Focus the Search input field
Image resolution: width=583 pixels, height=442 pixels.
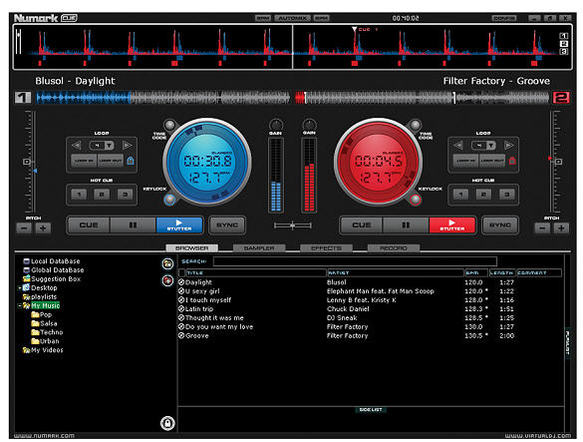coord(355,261)
